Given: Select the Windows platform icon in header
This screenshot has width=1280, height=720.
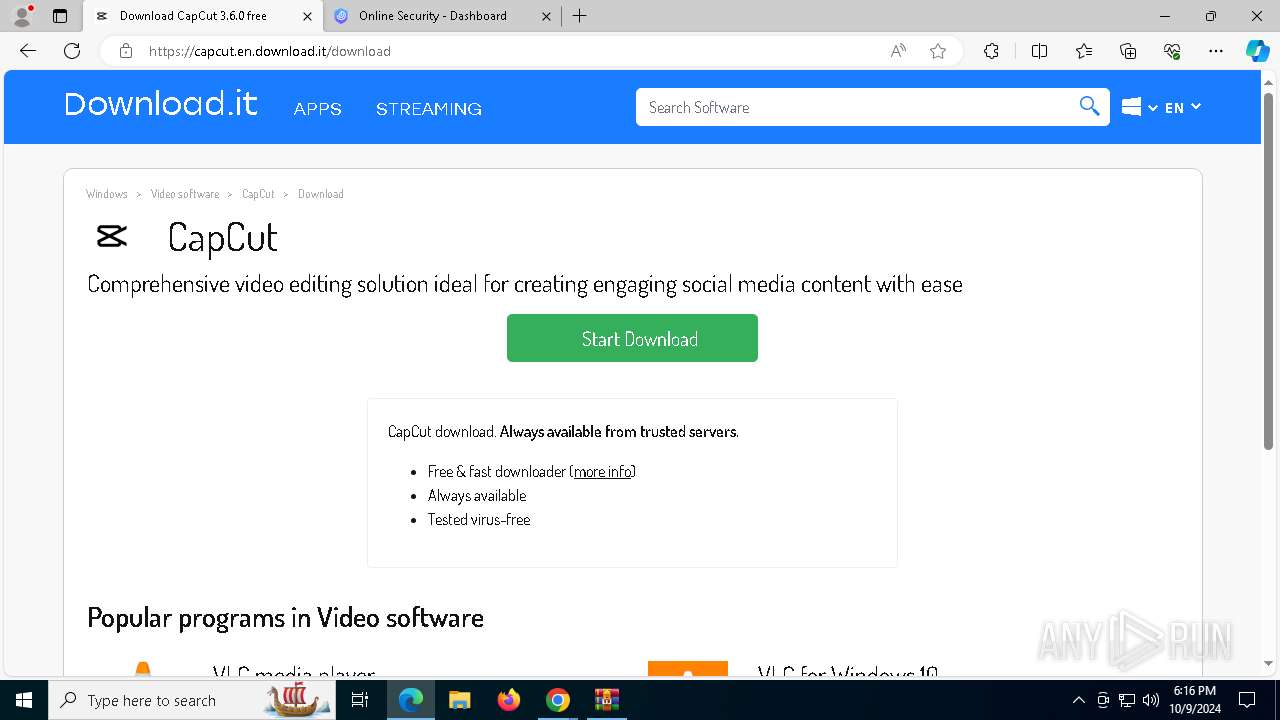Looking at the screenshot, I should pyautogui.click(x=1131, y=107).
